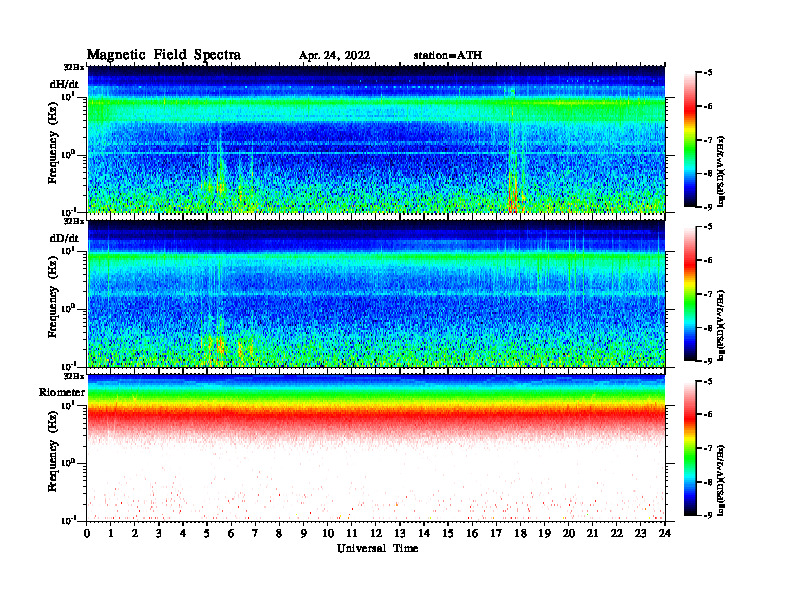Click hour "15" on the time axis
This screenshot has width=792, height=612.
[448, 534]
